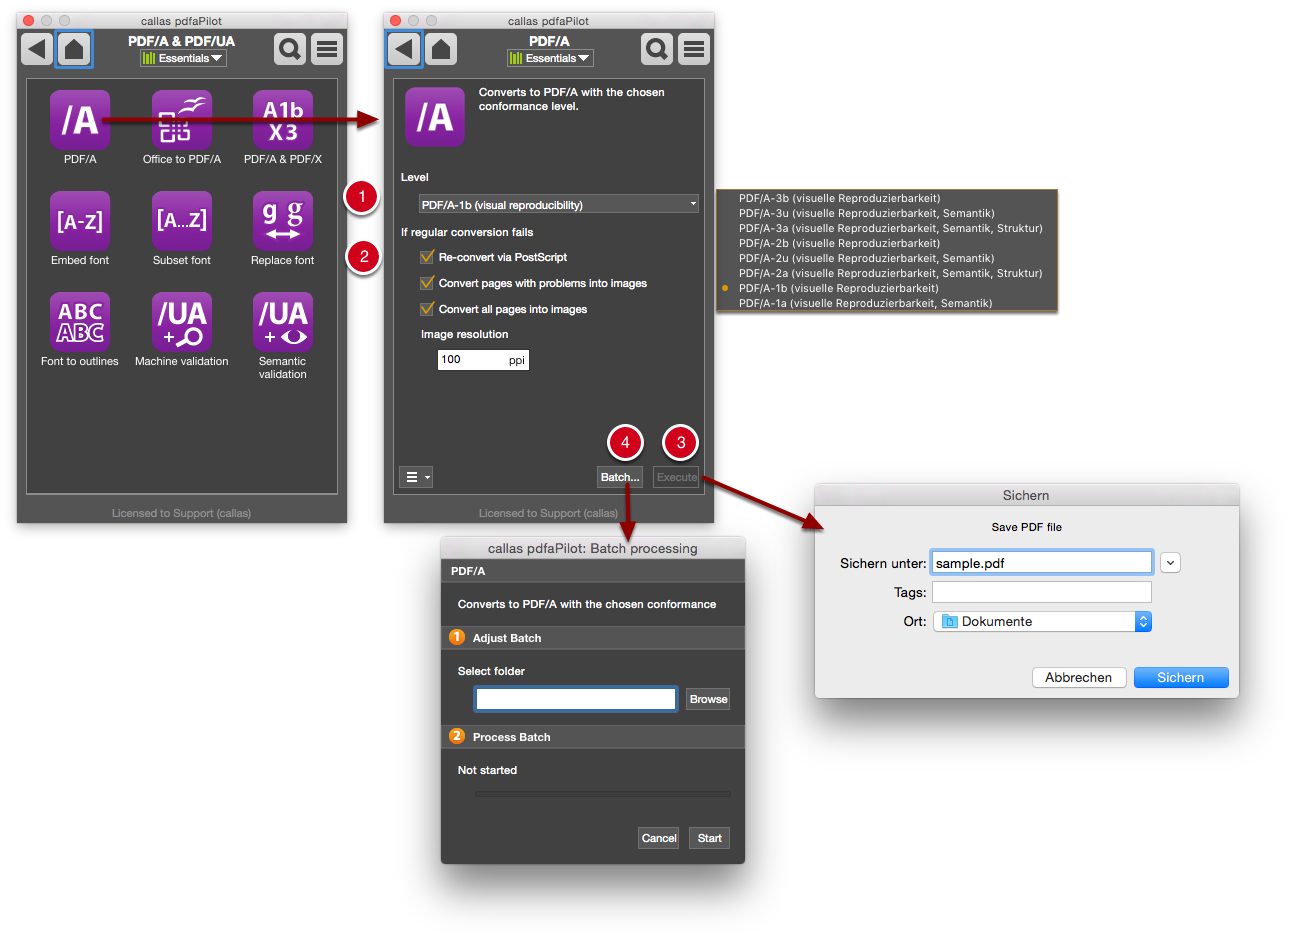Click Browse to select a folder

point(708,699)
